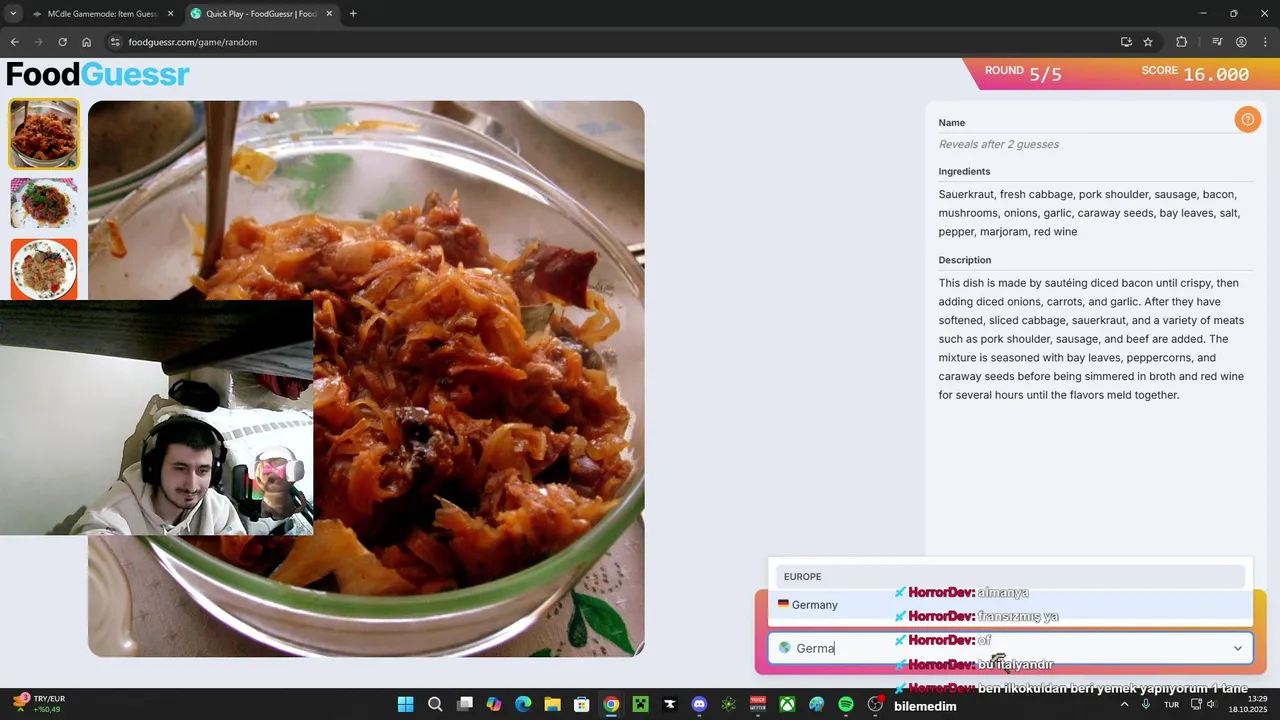This screenshot has width=1280, height=720.
Task: Open the Windows Start menu
Action: pos(405,704)
